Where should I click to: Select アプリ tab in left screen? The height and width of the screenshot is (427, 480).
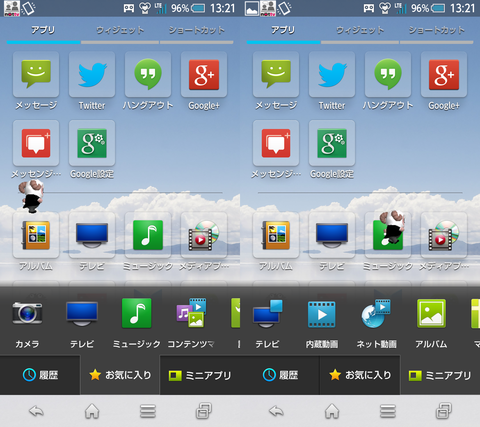(x=43, y=31)
